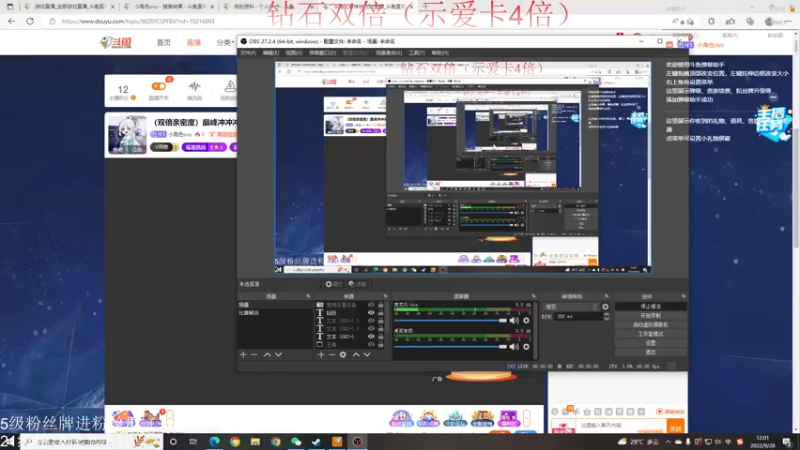Lock the 钻石 source
This screenshot has width=800, height=450.
[381, 313]
